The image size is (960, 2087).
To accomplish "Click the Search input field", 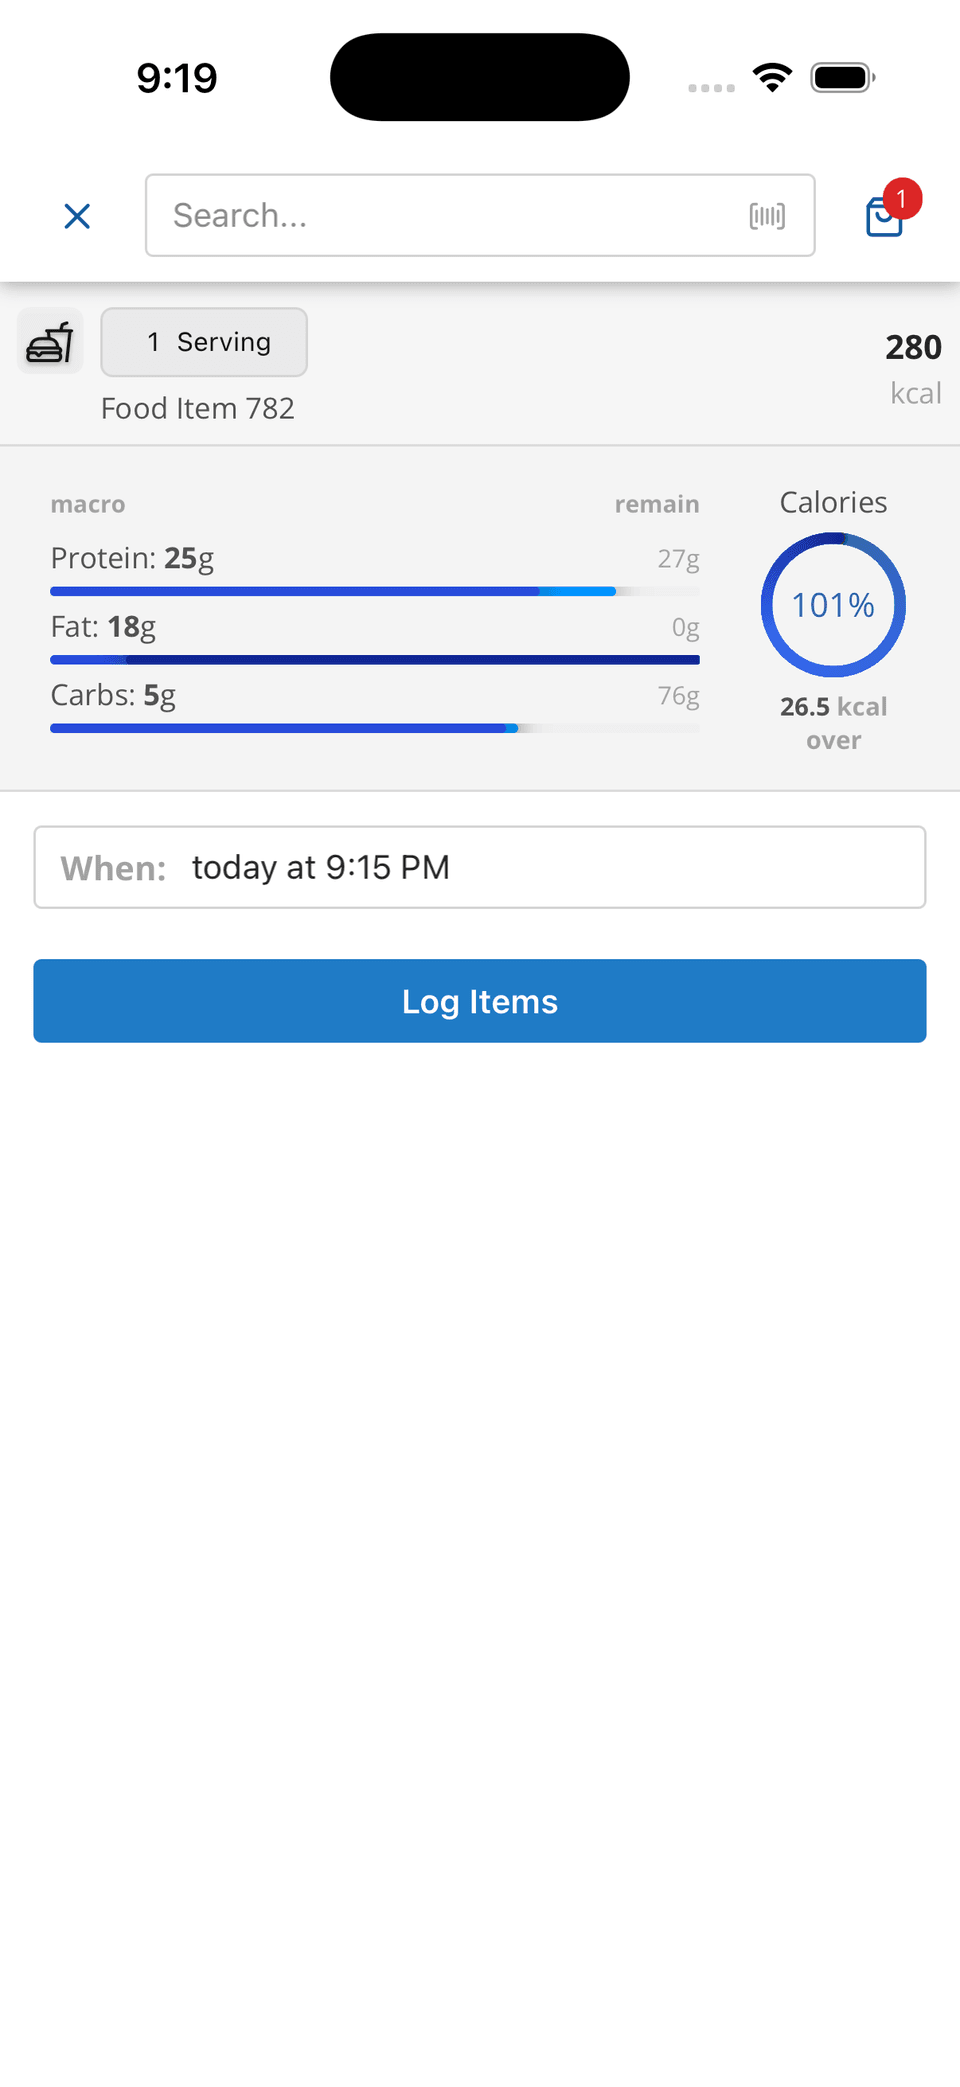I will pyautogui.click(x=450, y=216).
